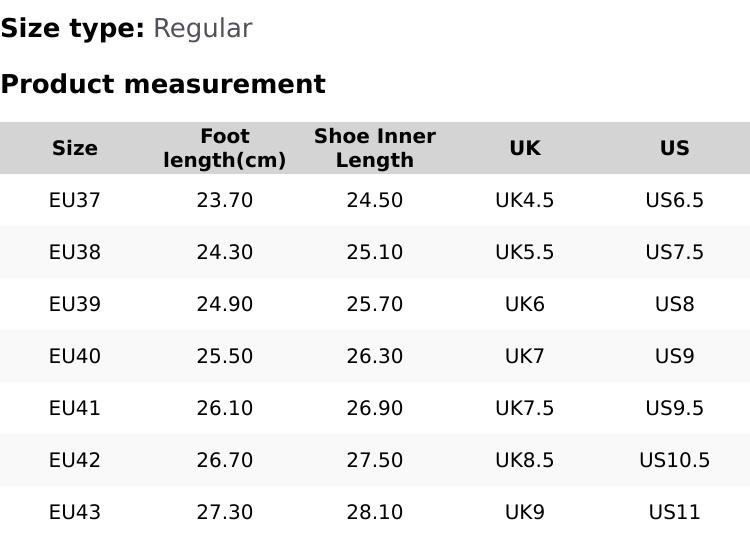Click the UK7.5 cell
This screenshot has height=538, width=750.
tap(525, 408)
